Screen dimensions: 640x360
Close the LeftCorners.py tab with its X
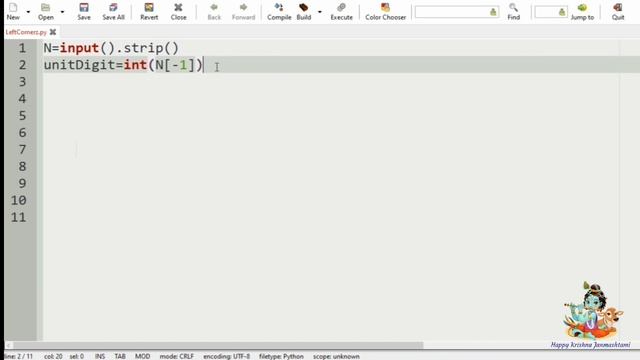(x=53, y=32)
